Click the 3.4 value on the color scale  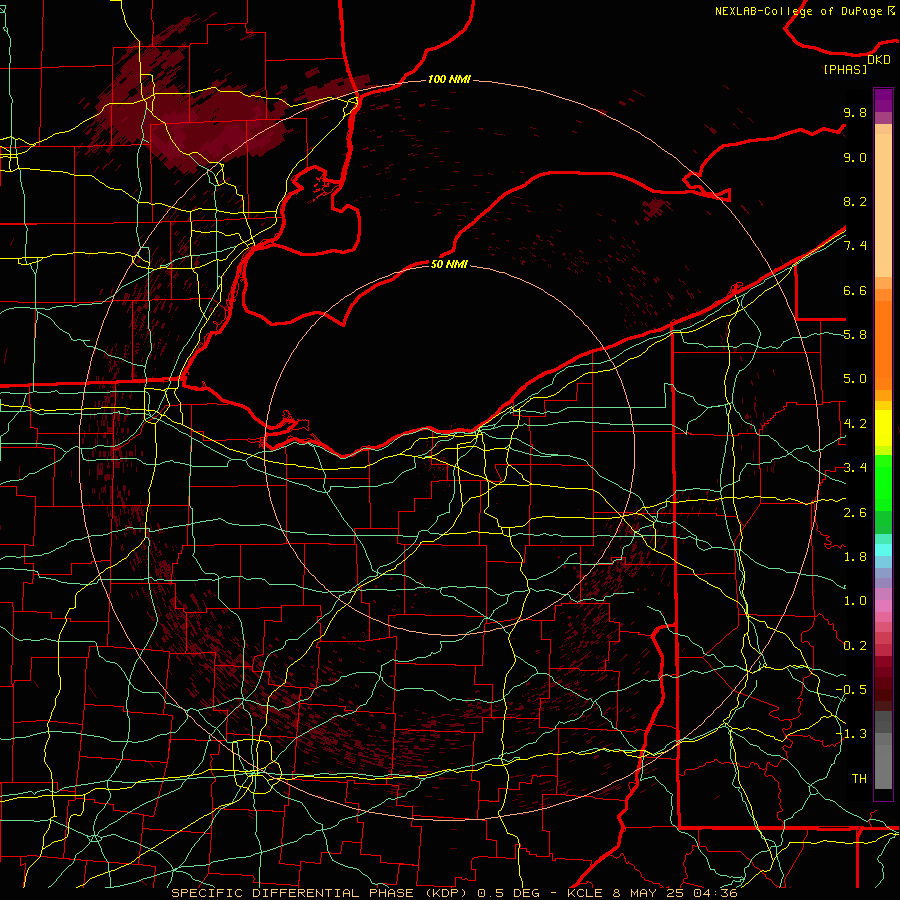[x=855, y=468]
